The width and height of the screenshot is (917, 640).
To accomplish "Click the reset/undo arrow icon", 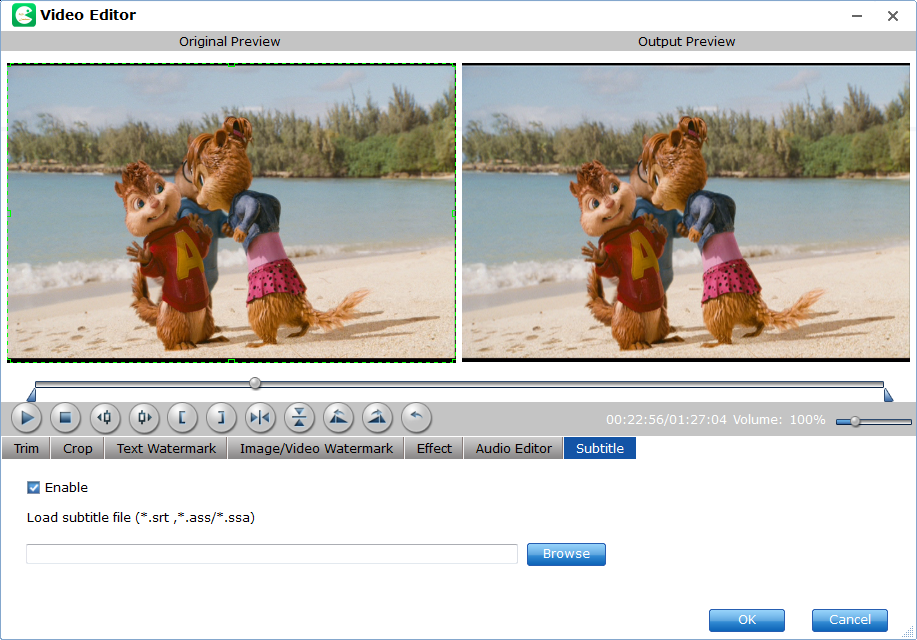I will click(416, 417).
